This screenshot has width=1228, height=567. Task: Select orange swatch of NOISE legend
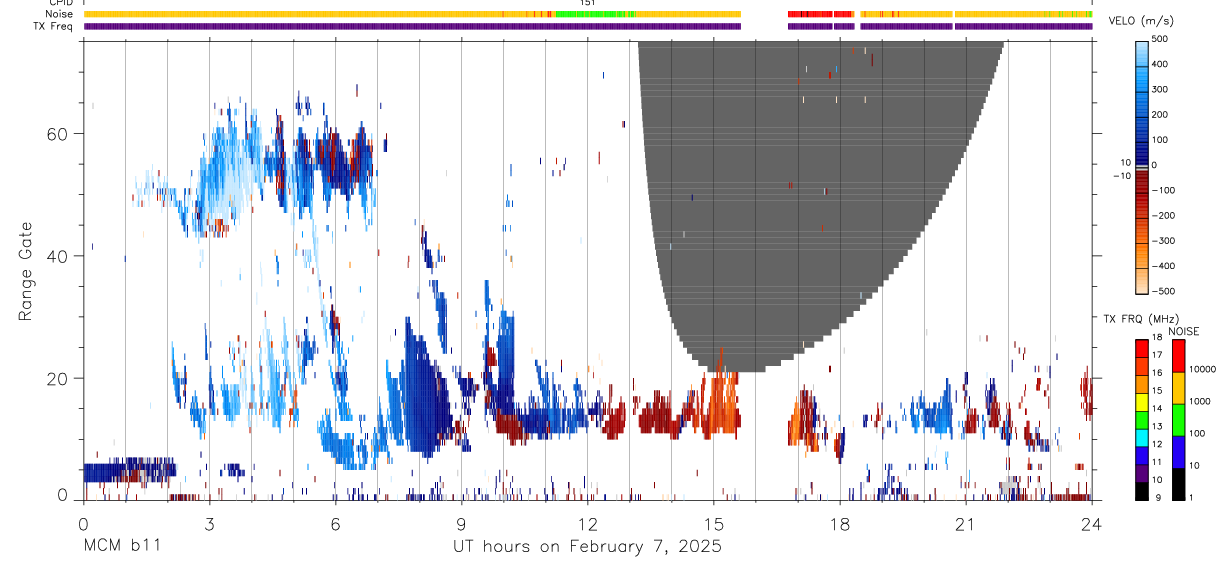click(x=1179, y=388)
